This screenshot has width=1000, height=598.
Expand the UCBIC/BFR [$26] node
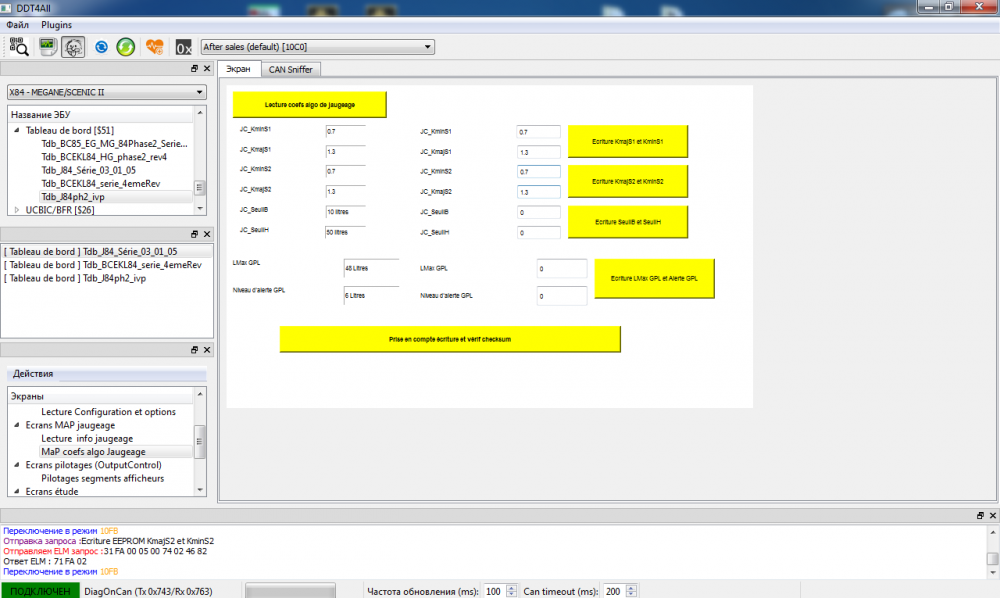[x=17, y=210]
